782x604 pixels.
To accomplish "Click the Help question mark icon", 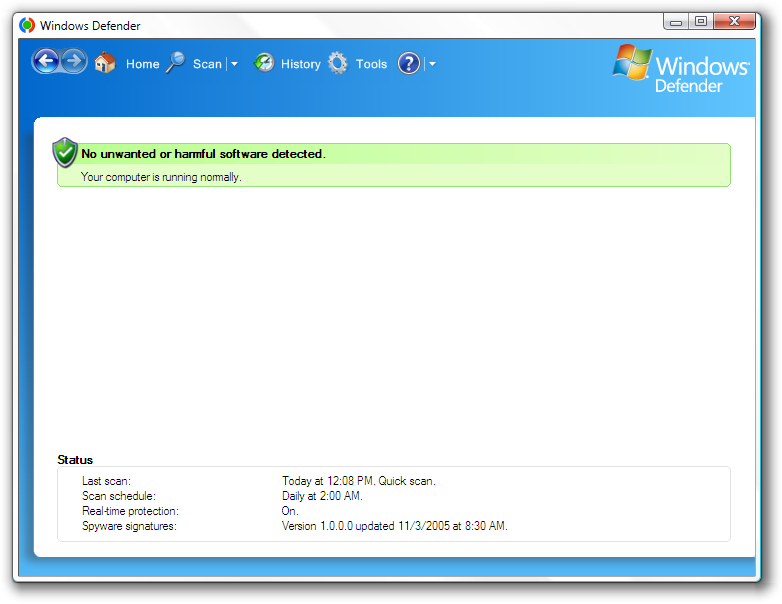I will [409, 63].
